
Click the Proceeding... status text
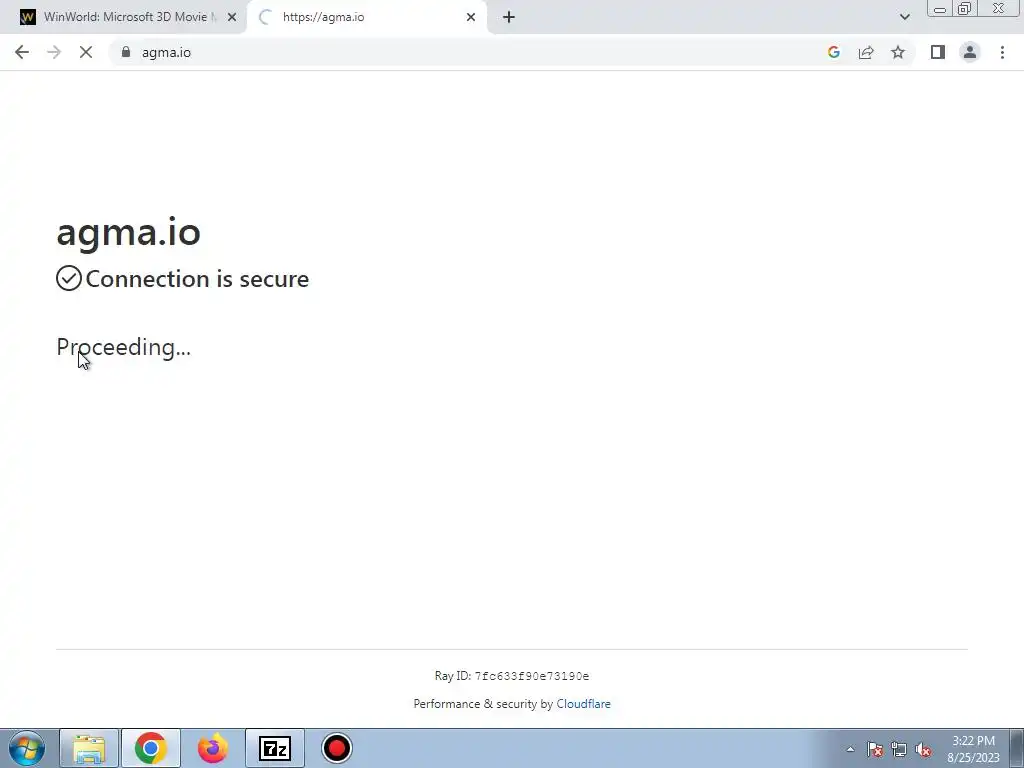123,347
